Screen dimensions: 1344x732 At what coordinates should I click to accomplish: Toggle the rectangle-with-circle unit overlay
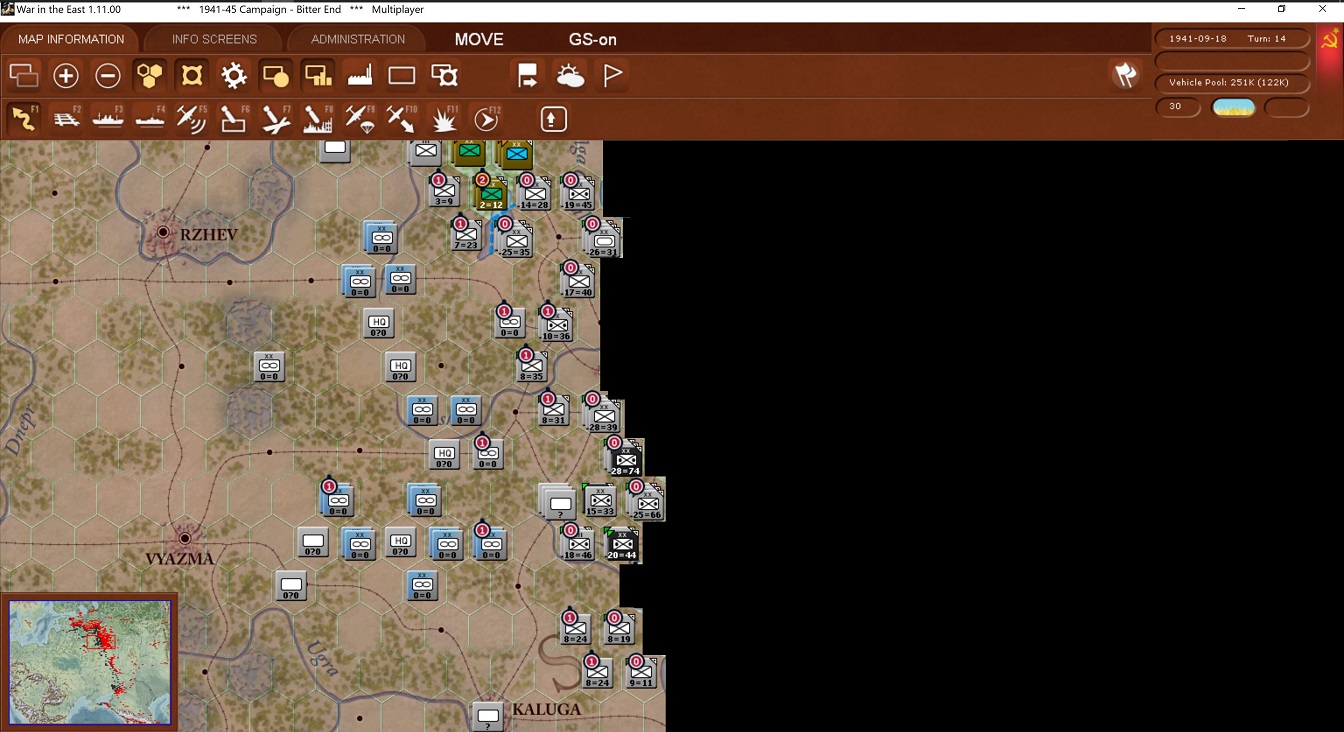point(275,75)
